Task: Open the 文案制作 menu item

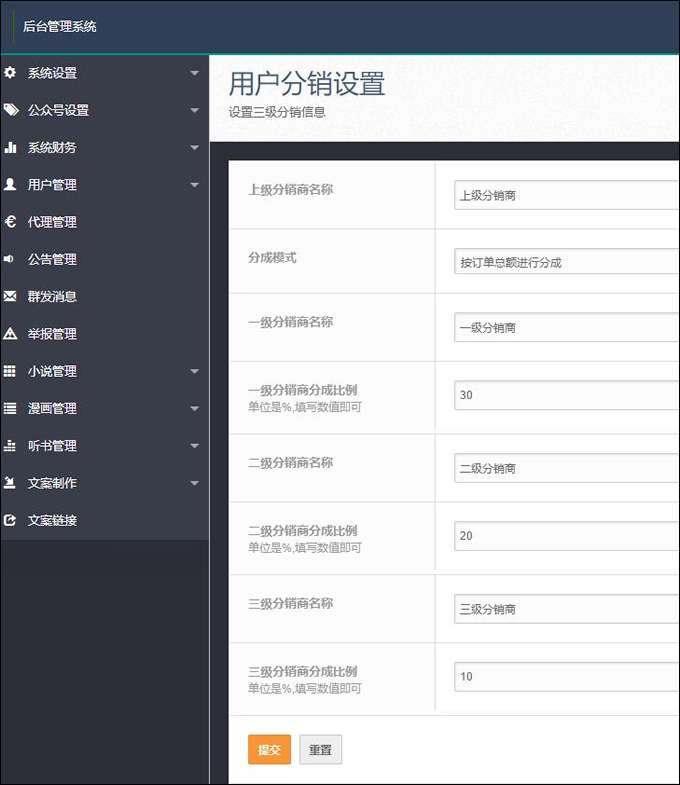Action: pos(52,483)
